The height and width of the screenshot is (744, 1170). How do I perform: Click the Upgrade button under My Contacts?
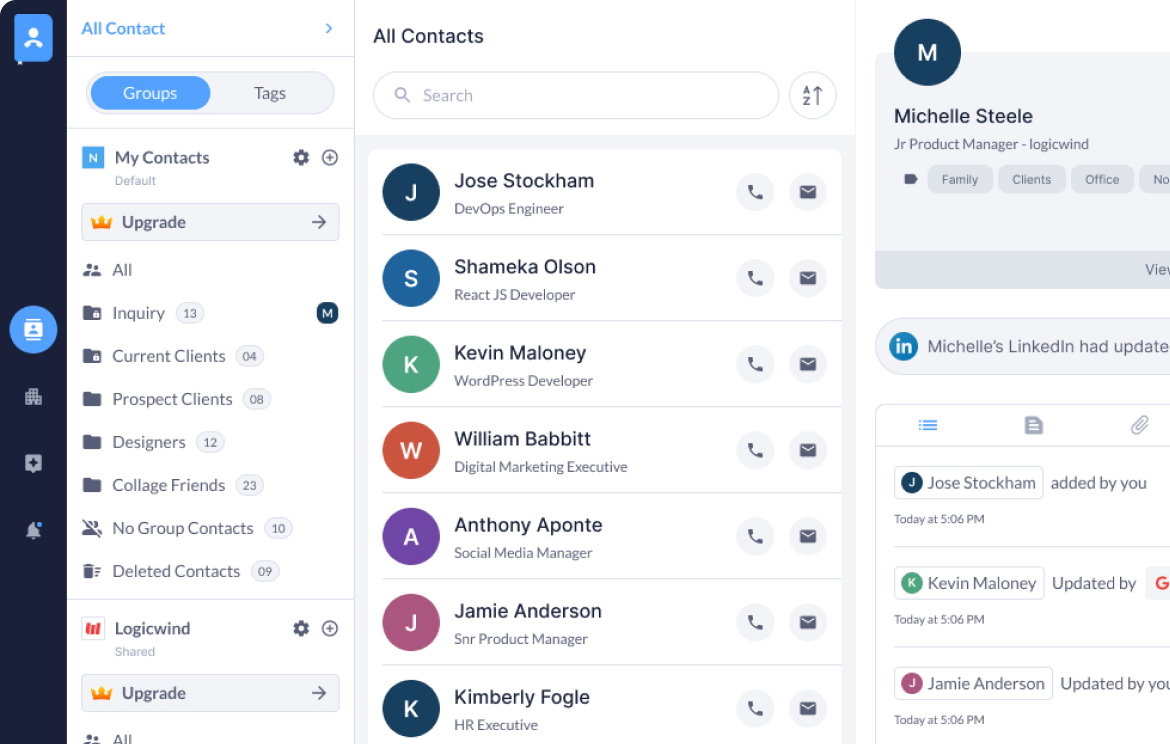[x=210, y=222]
